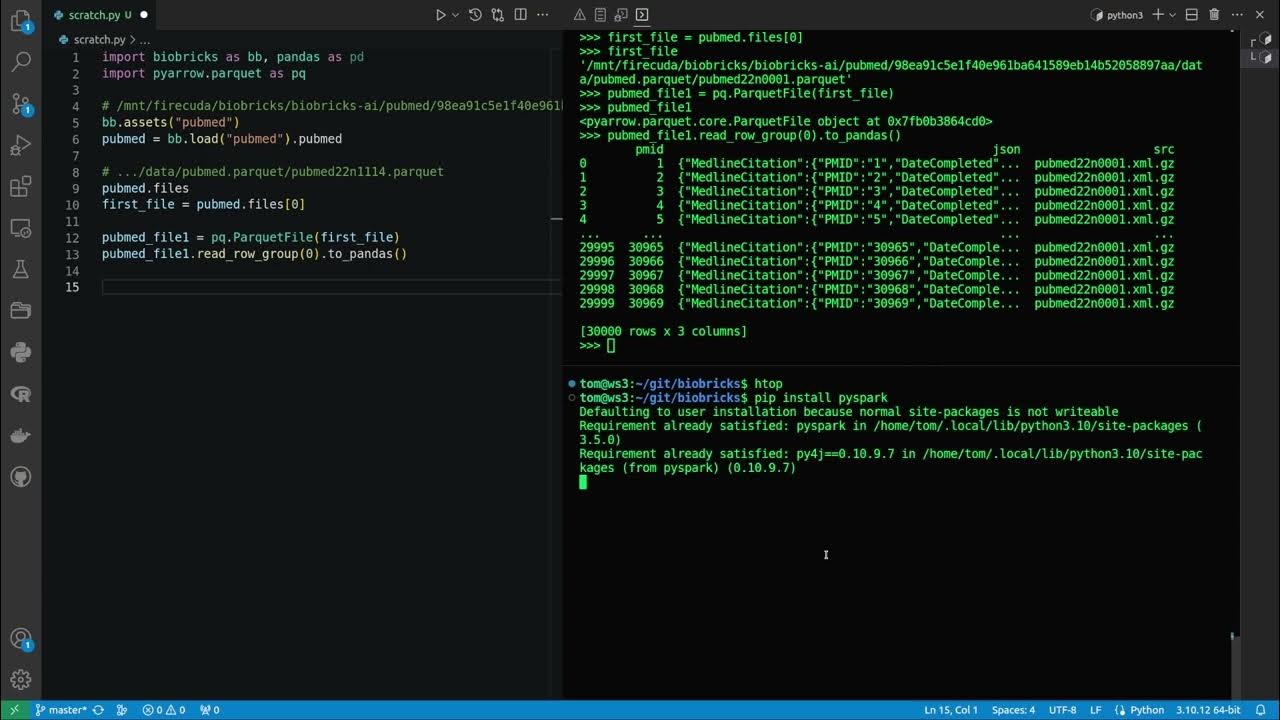
Task: Open the R extension view
Action: [20, 394]
